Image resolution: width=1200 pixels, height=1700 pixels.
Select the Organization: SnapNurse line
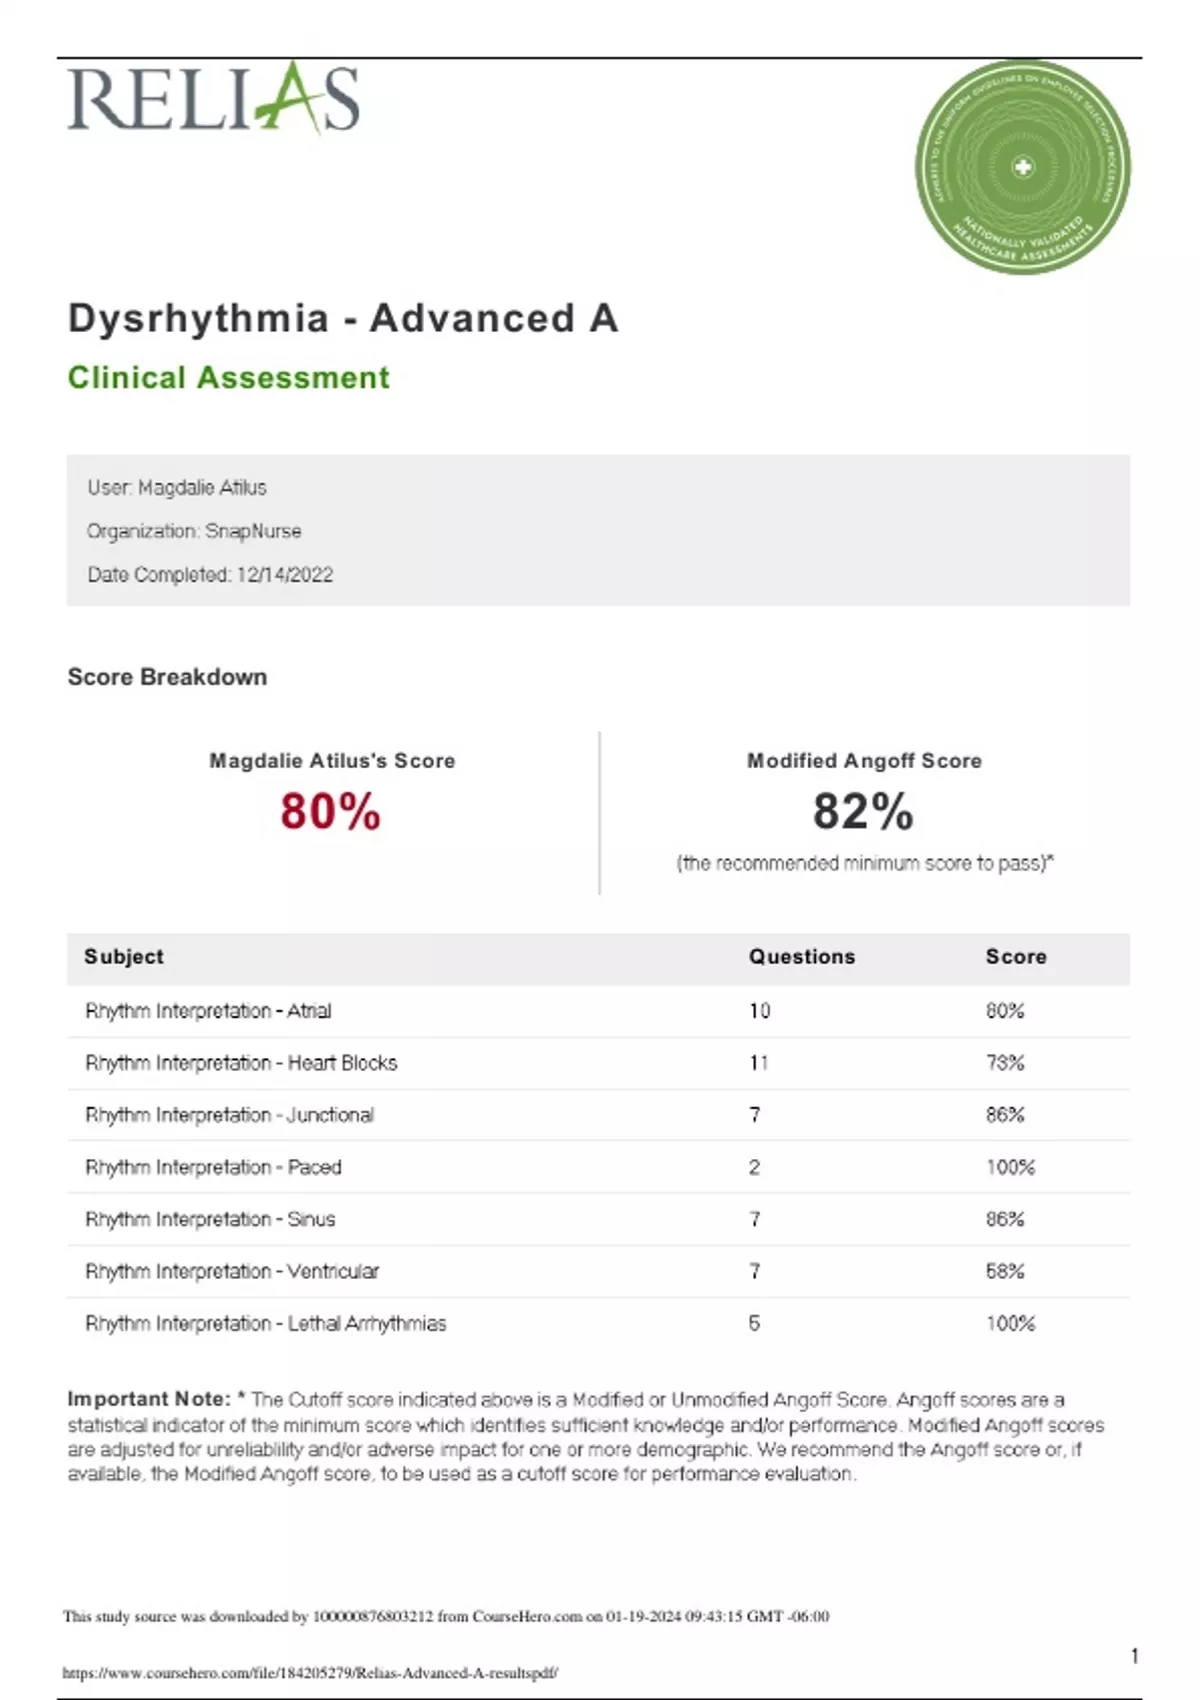tap(194, 531)
